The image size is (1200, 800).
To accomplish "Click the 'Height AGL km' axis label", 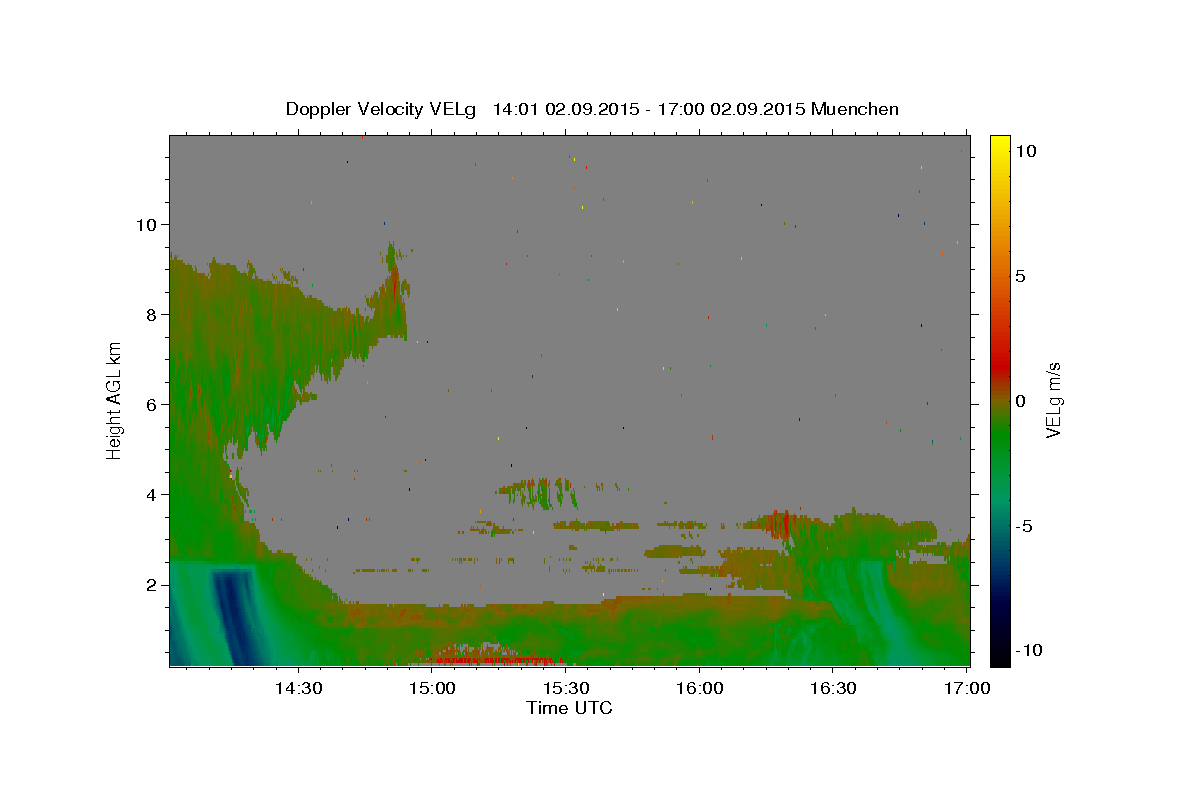I will [115, 401].
